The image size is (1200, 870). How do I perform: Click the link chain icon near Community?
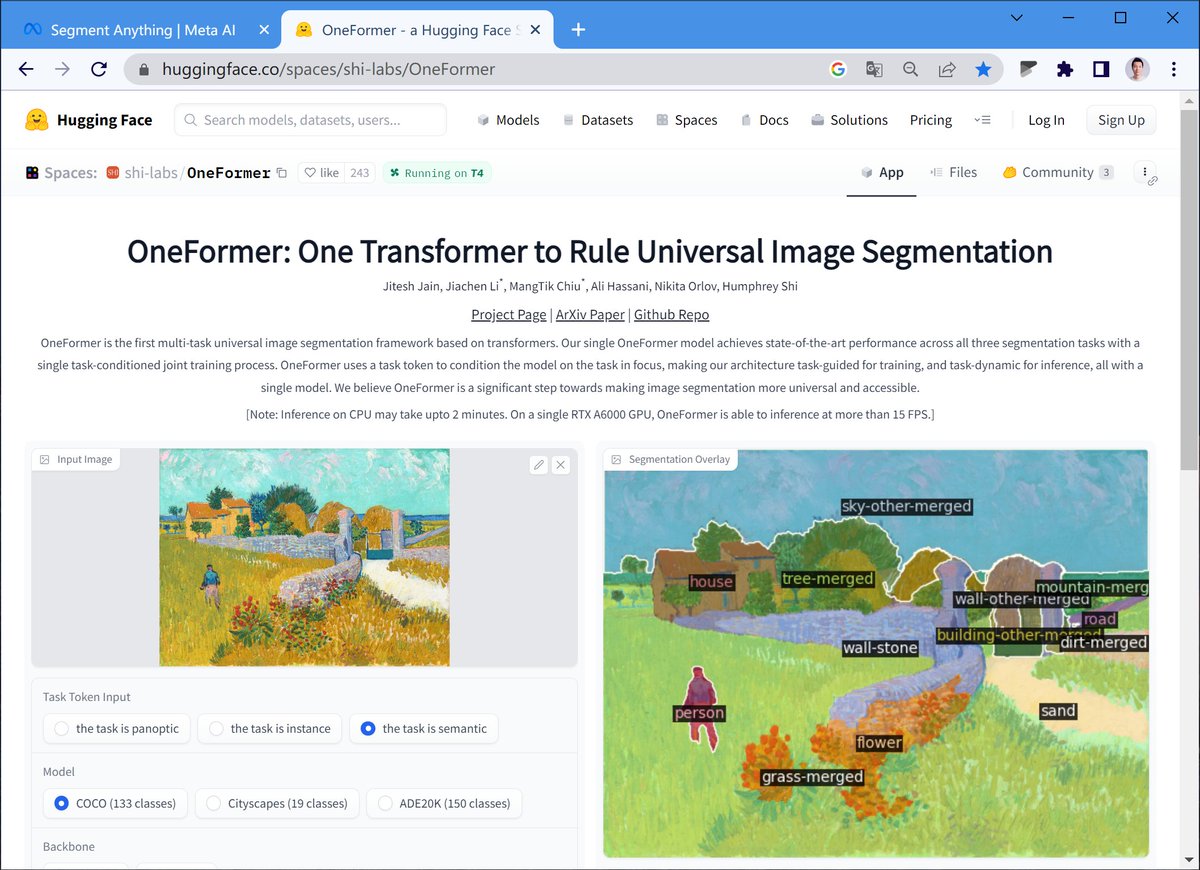pyautogui.click(x=1153, y=181)
